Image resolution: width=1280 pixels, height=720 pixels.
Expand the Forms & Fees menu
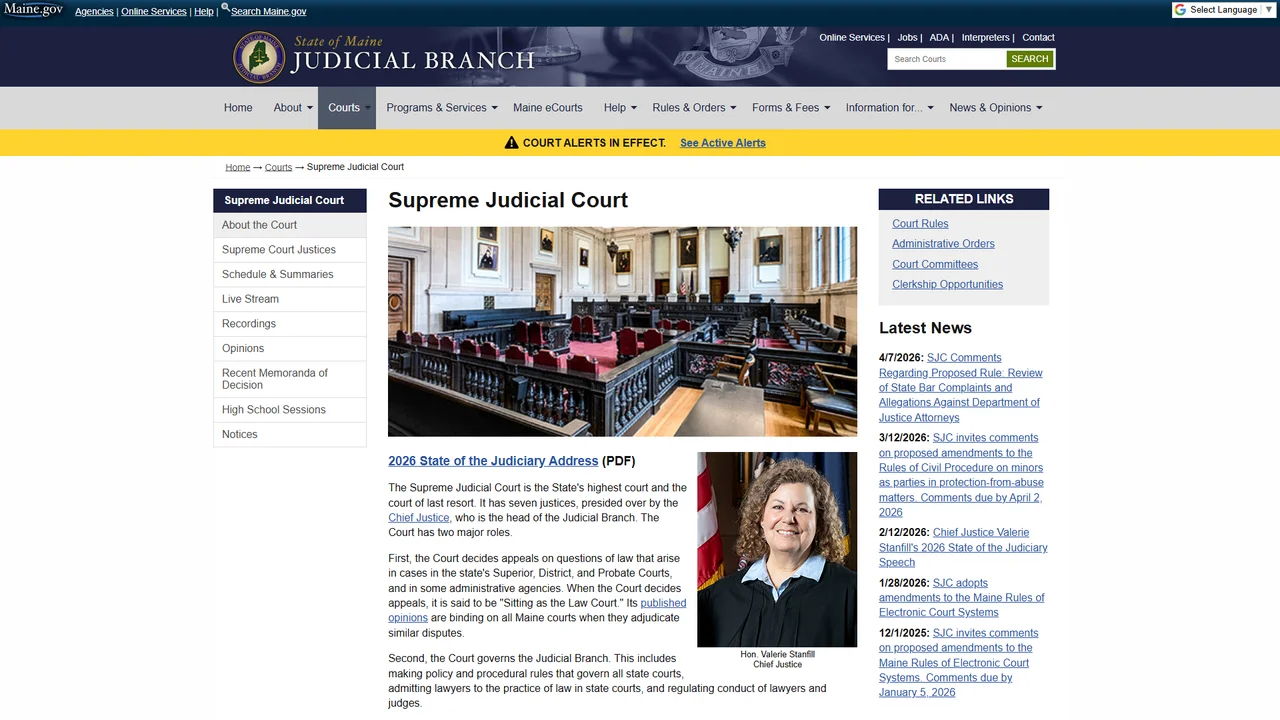point(791,108)
